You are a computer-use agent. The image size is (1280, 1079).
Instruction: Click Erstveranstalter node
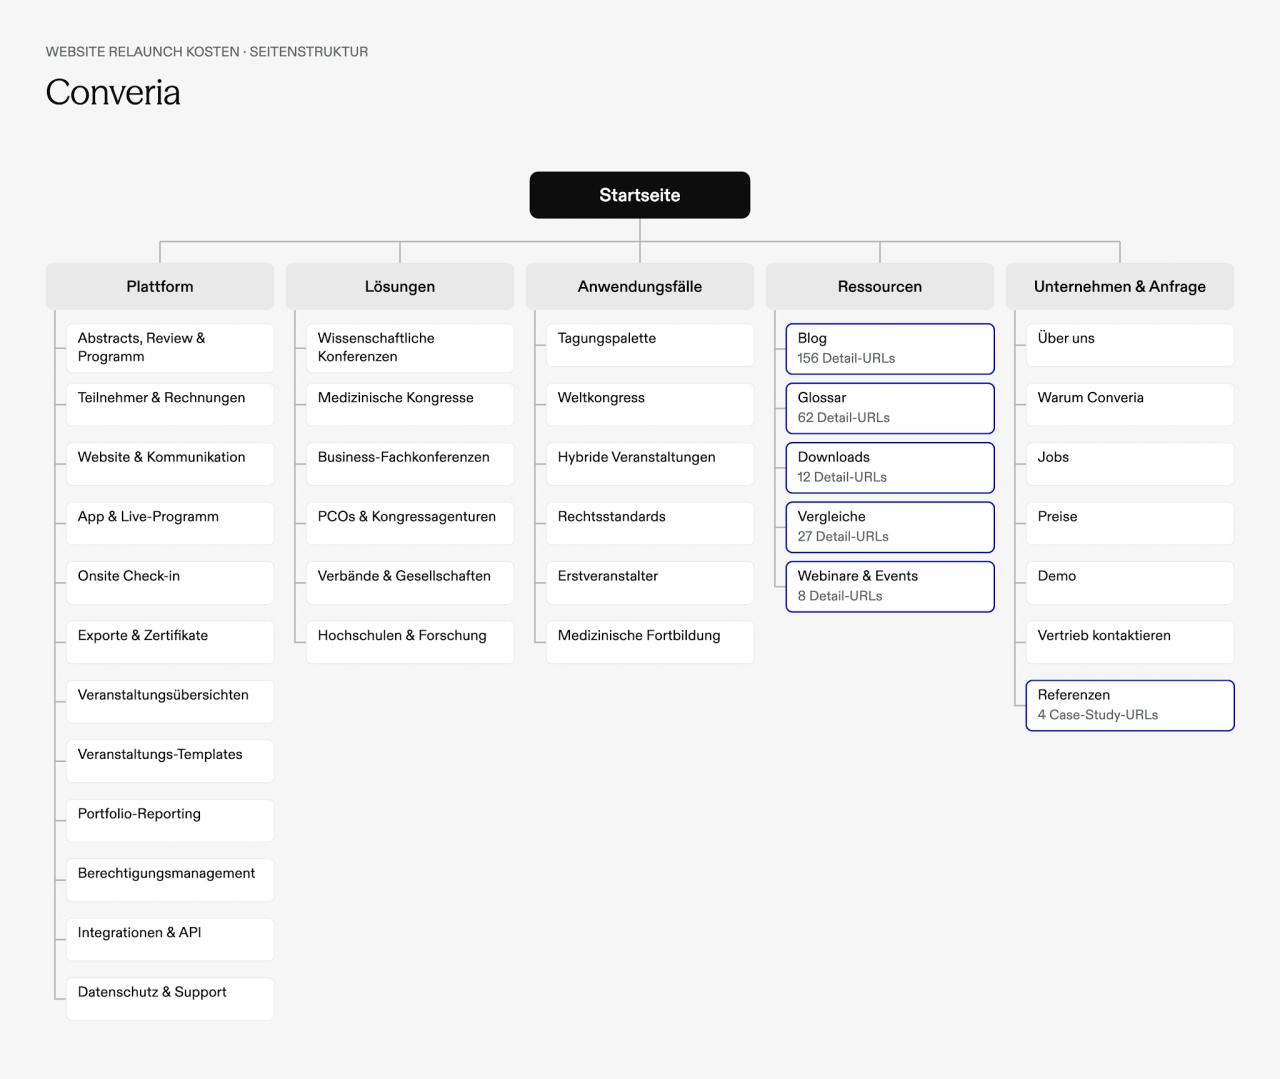click(x=650, y=583)
